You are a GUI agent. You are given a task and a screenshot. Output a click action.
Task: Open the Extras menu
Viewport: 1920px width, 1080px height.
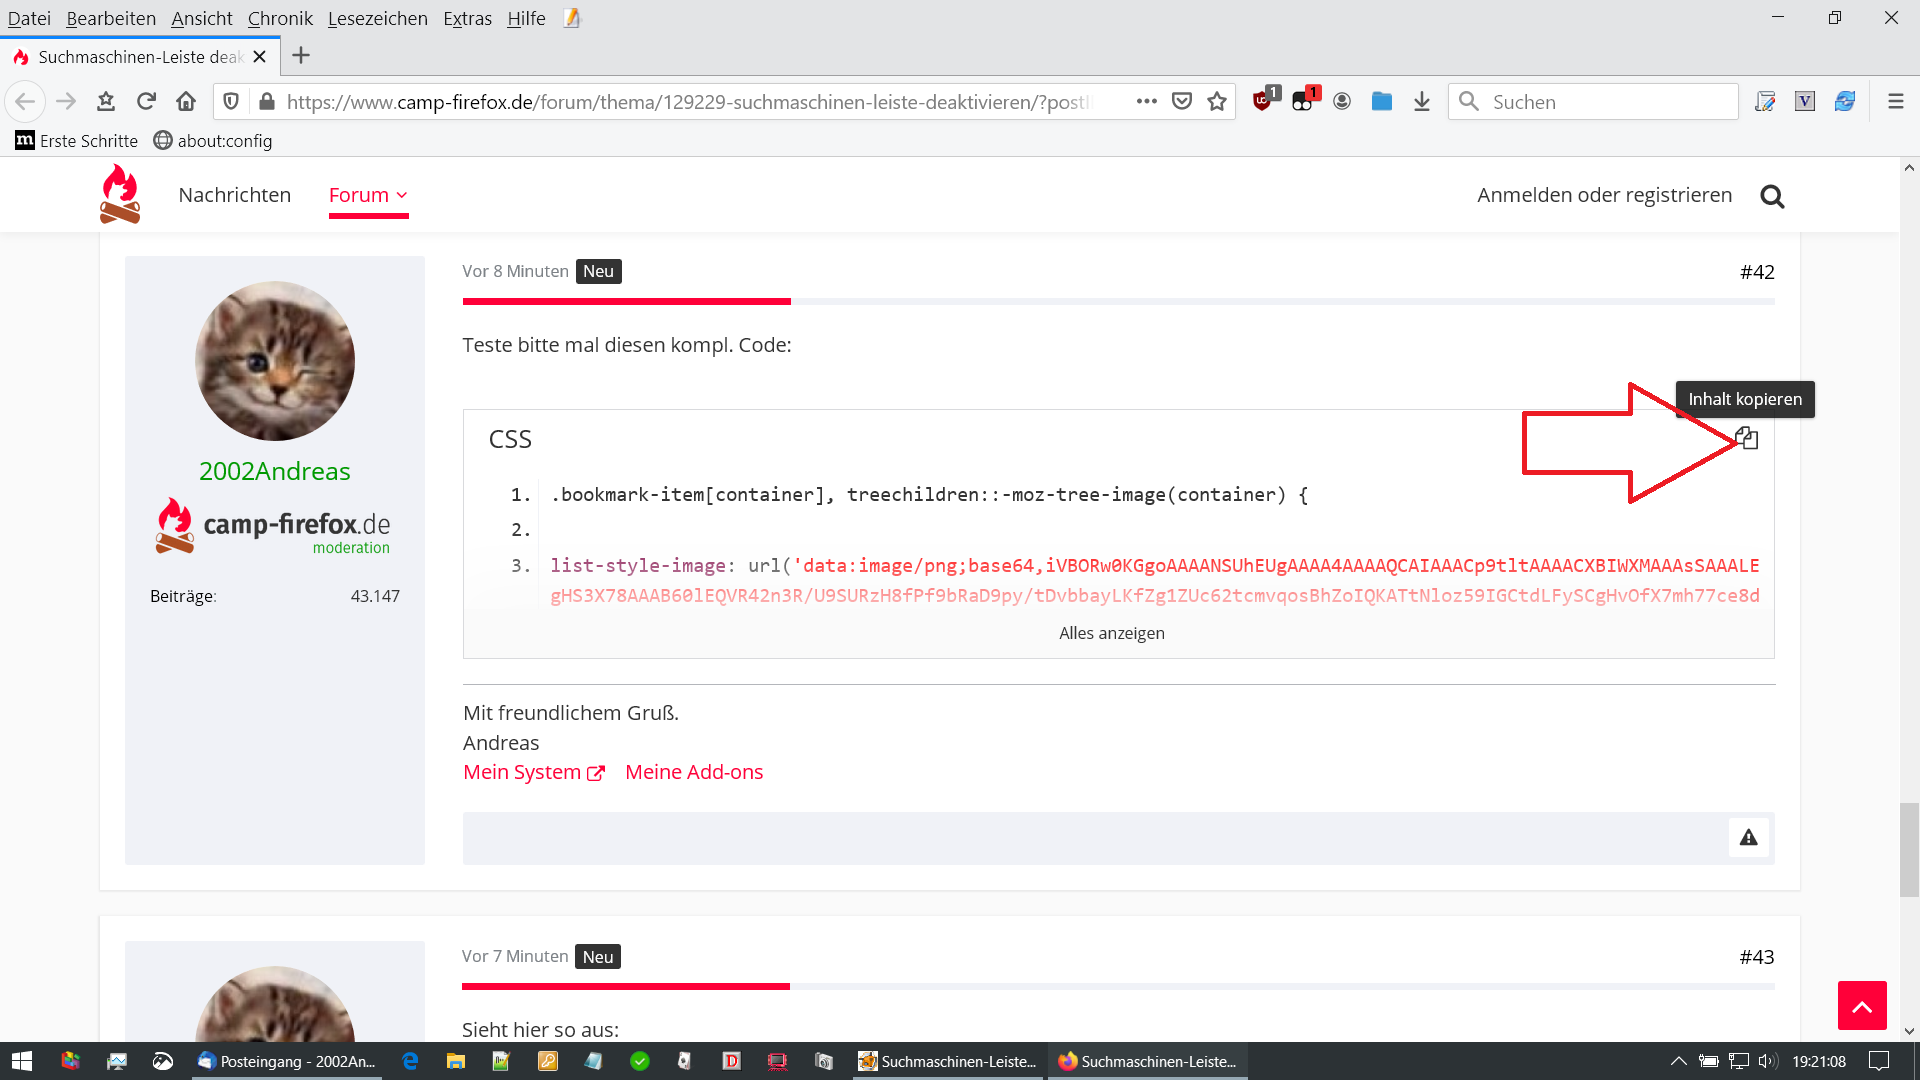coord(467,18)
